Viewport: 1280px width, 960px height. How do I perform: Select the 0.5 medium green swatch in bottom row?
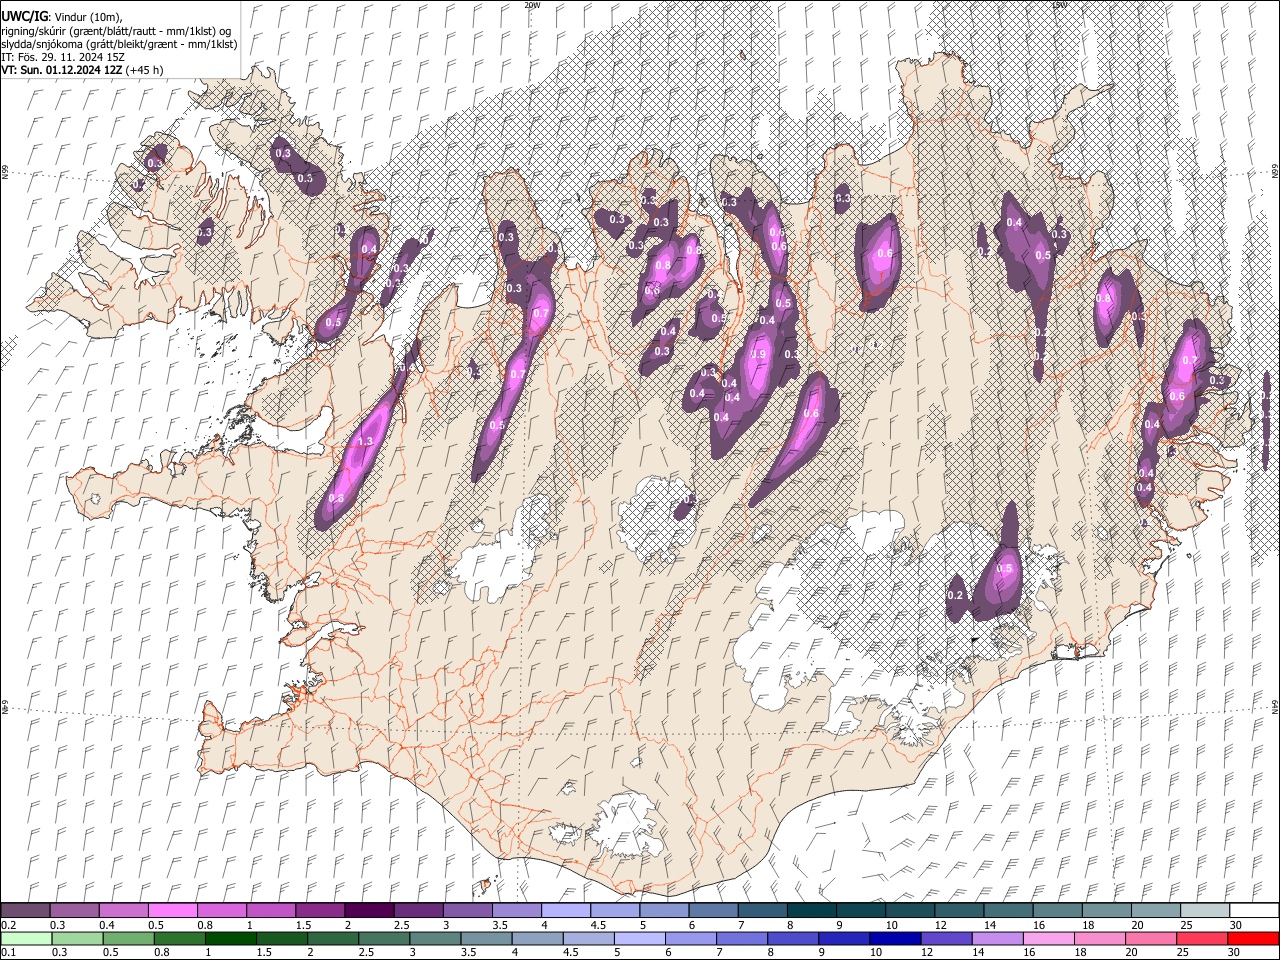(128, 938)
